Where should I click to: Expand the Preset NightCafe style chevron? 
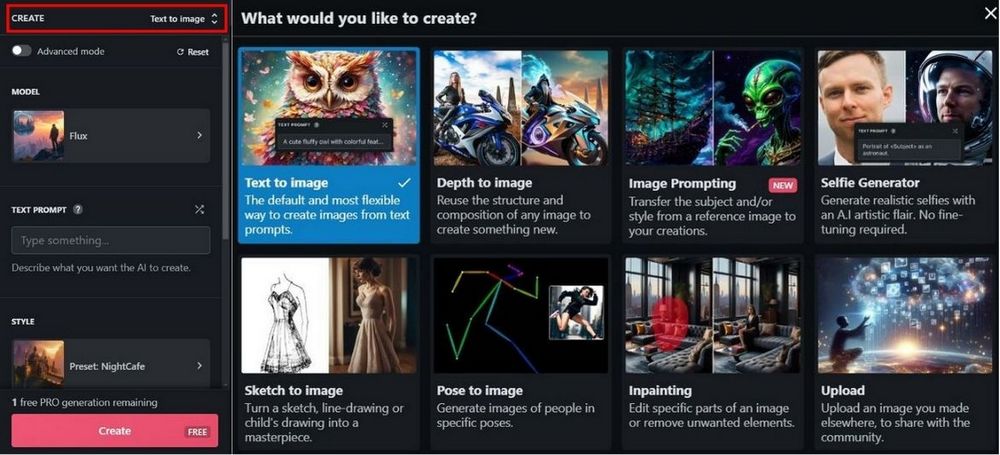click(200, 366)
